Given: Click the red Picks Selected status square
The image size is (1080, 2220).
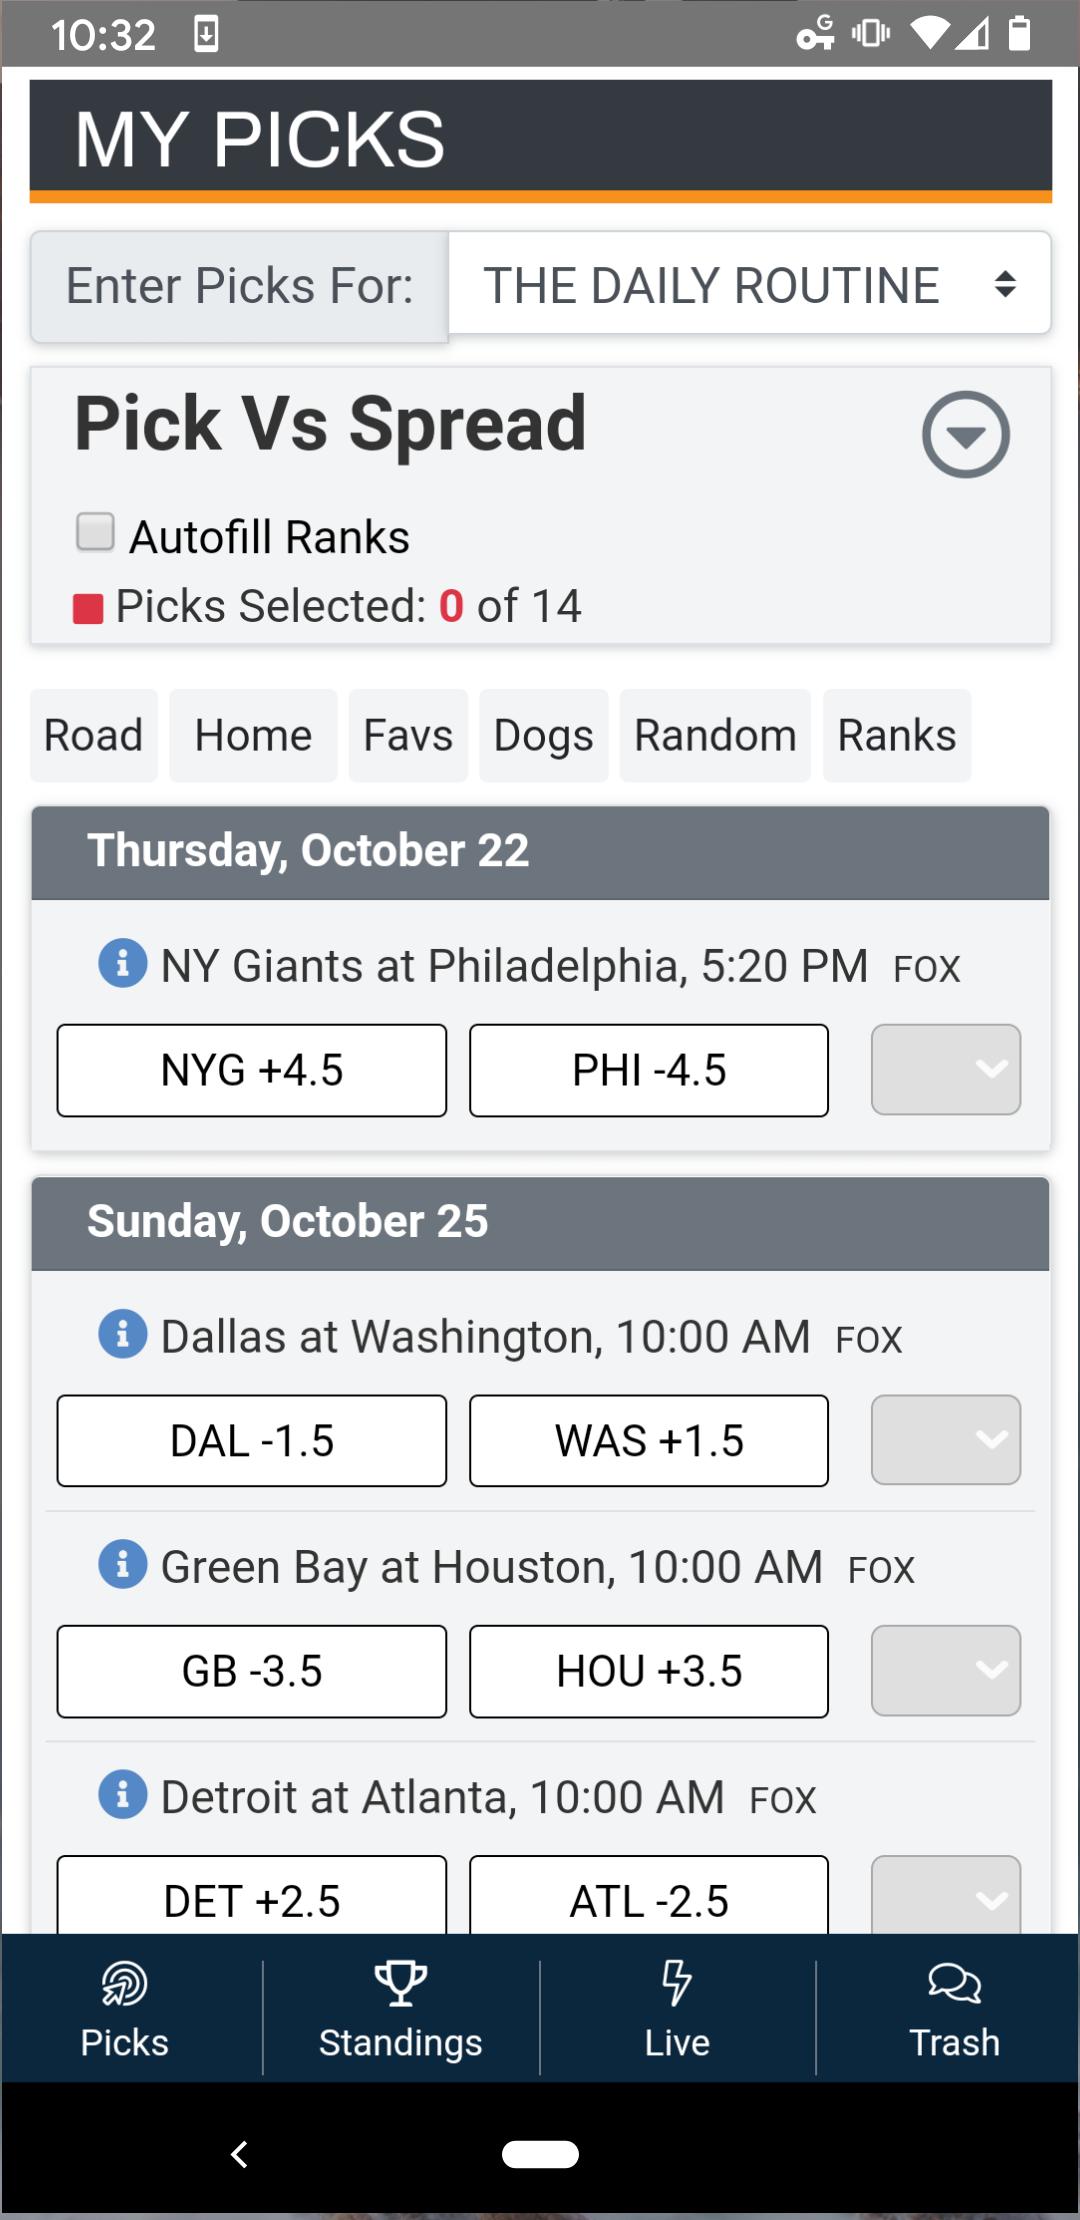Looking at the screenshot, I should click(88, 608).
